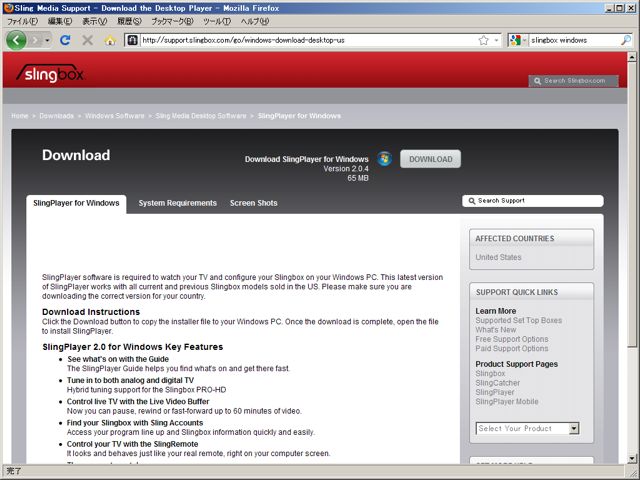Click the site identity icon in the URL bar
640x480 pixels.
point(132,40)
